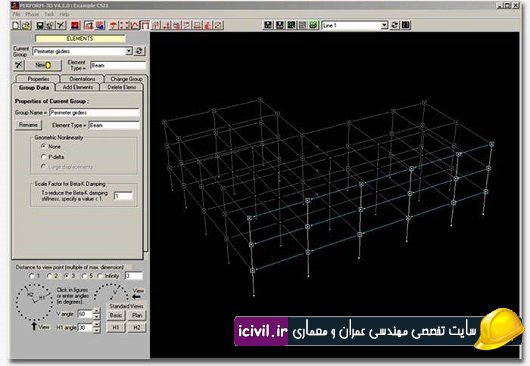Click the red-and-blue phase icon in toolbar

pyautogui.click(x=100, y=25)
